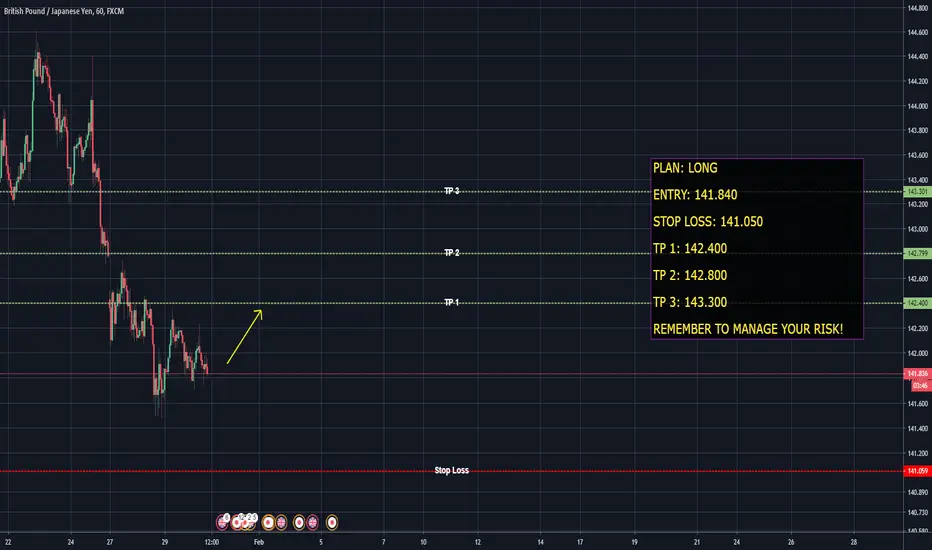Viewport: 932px width, 550px height.
Task: Open UK flag event icon nearest Feb label
Action: pos(281,522)
